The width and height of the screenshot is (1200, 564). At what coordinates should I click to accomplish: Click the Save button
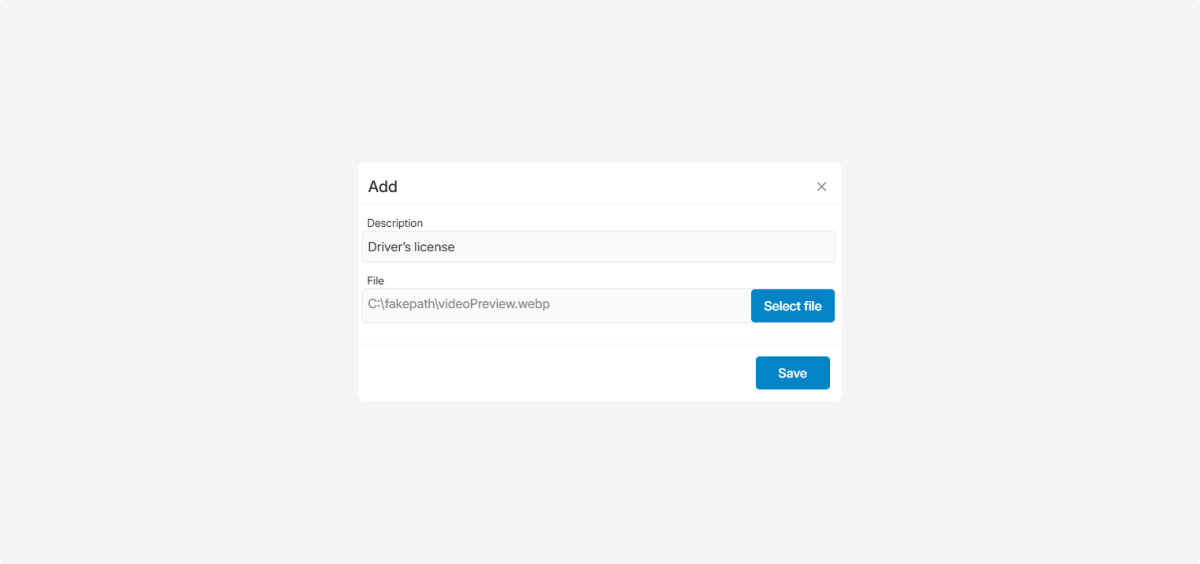coord(792,373)
